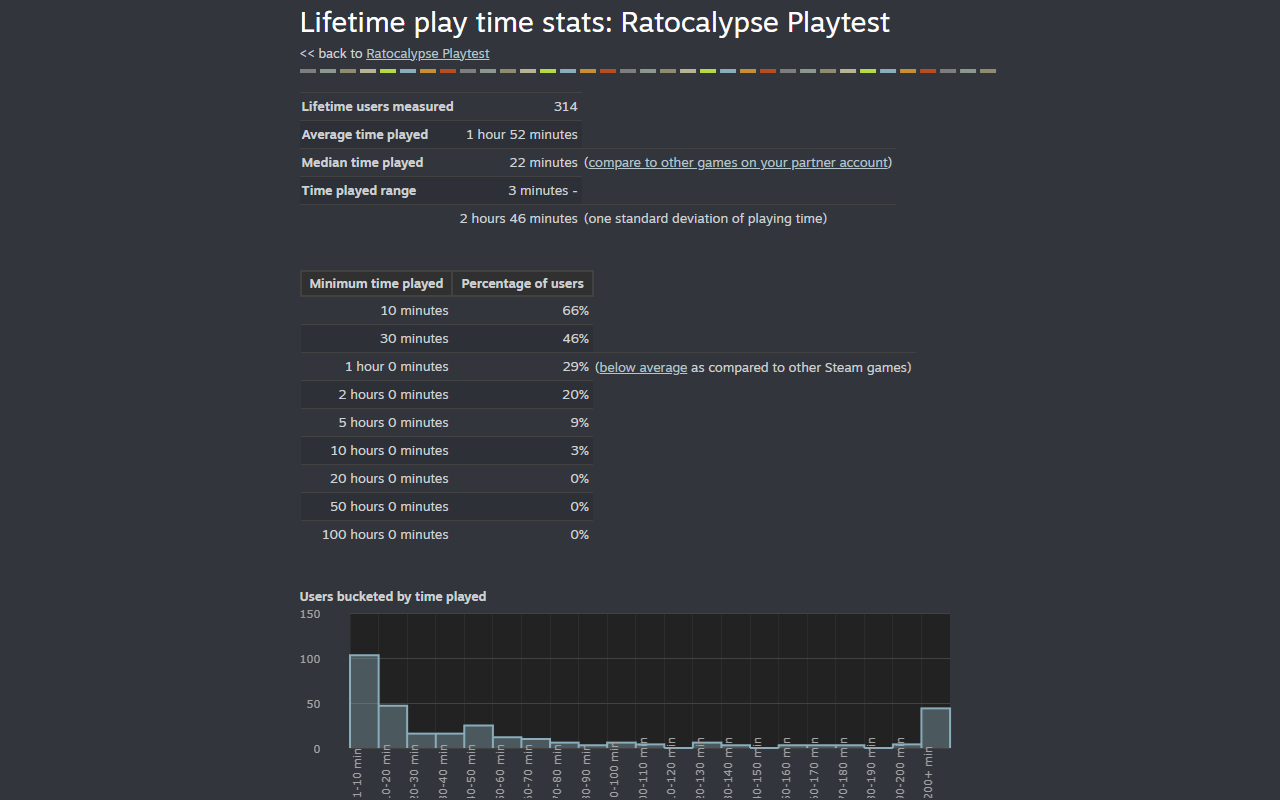Click the 66% value
Viewport: 1280px width, 800px height.
tap(576, 310)
